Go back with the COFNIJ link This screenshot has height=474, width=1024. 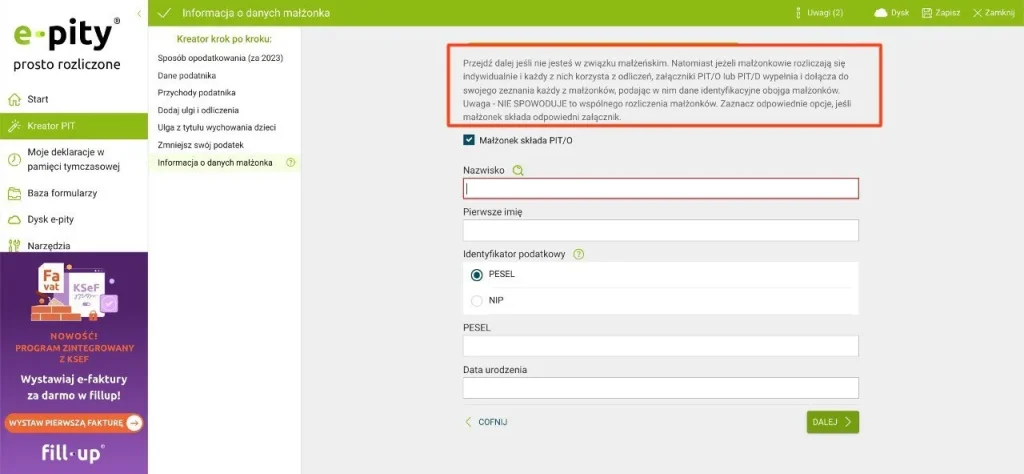click(486, 422)
